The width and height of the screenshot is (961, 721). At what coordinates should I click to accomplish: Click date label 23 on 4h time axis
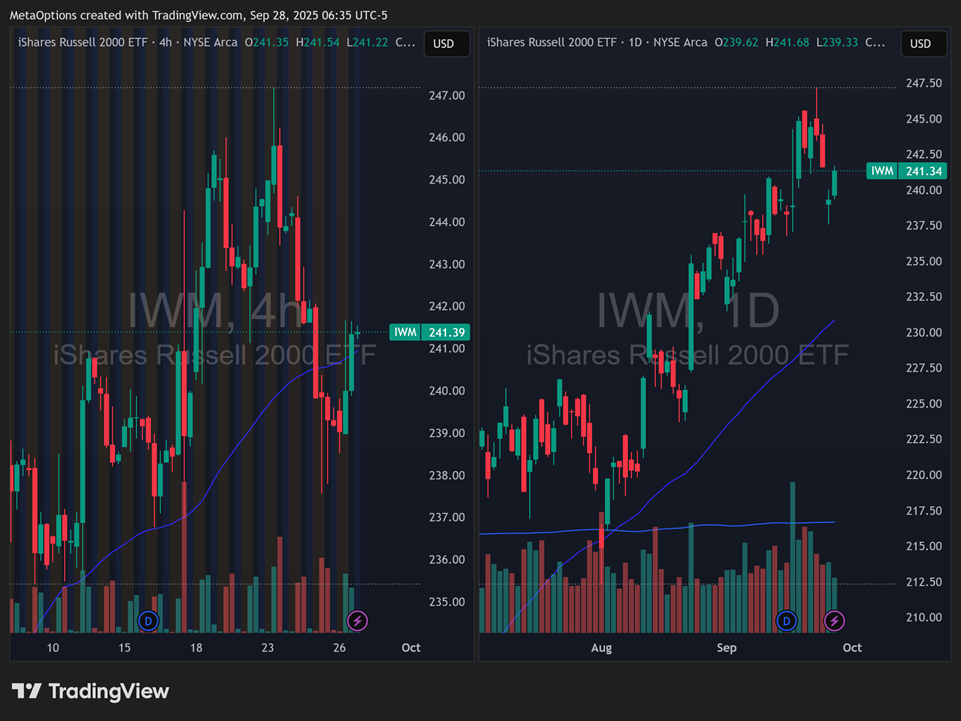(267, 648)
